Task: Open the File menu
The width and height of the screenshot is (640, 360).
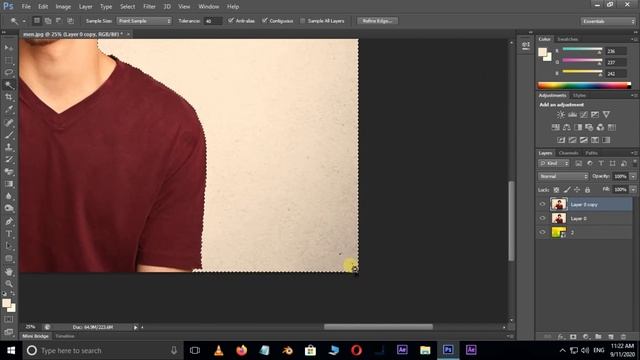Action: [26, 7]
